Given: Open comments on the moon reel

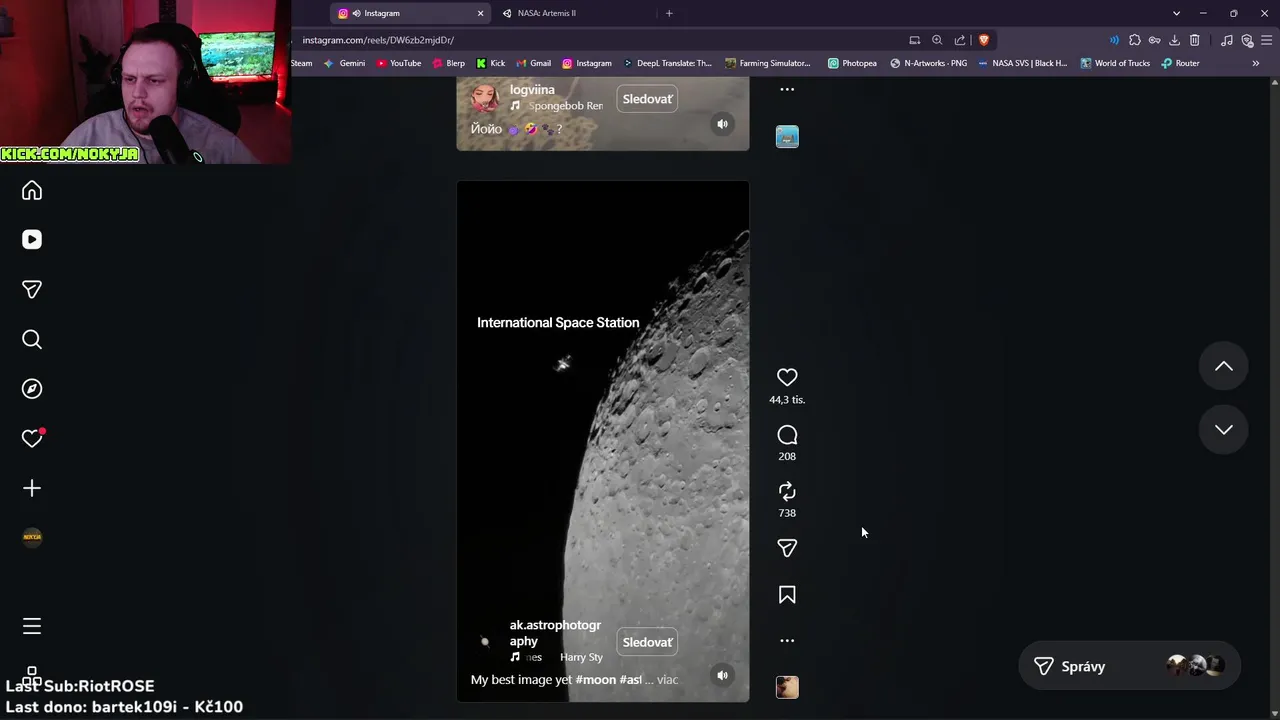Looking at the screenshot, I should (x=787, y=435).
